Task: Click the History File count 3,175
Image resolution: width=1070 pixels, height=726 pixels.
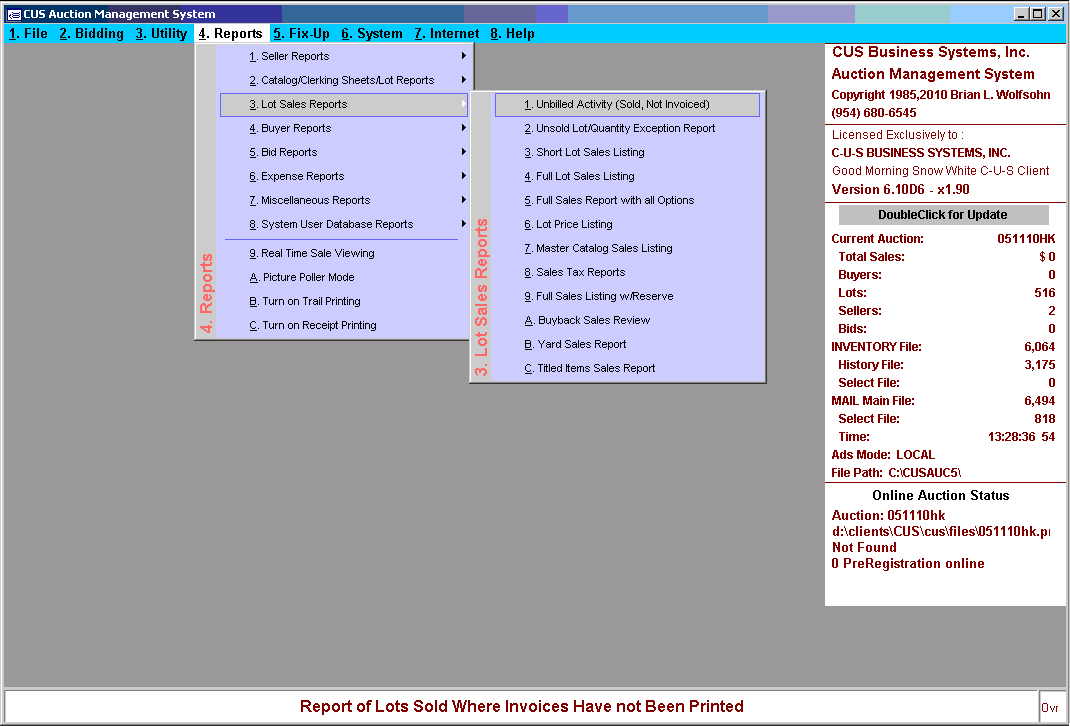Action: tap(1039, 364)
